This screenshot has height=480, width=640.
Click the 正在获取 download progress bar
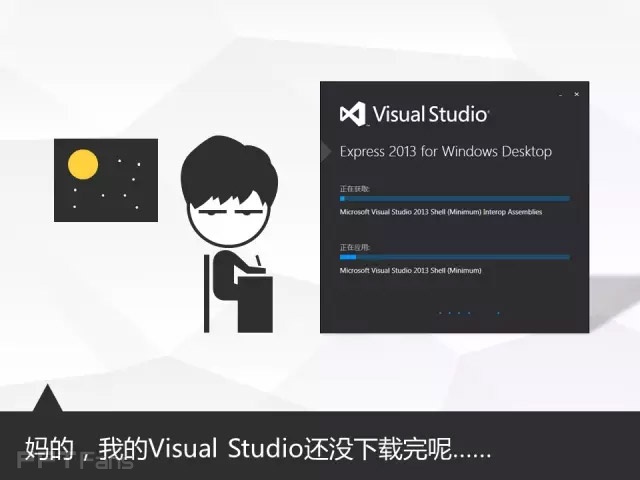pos(454,198)
